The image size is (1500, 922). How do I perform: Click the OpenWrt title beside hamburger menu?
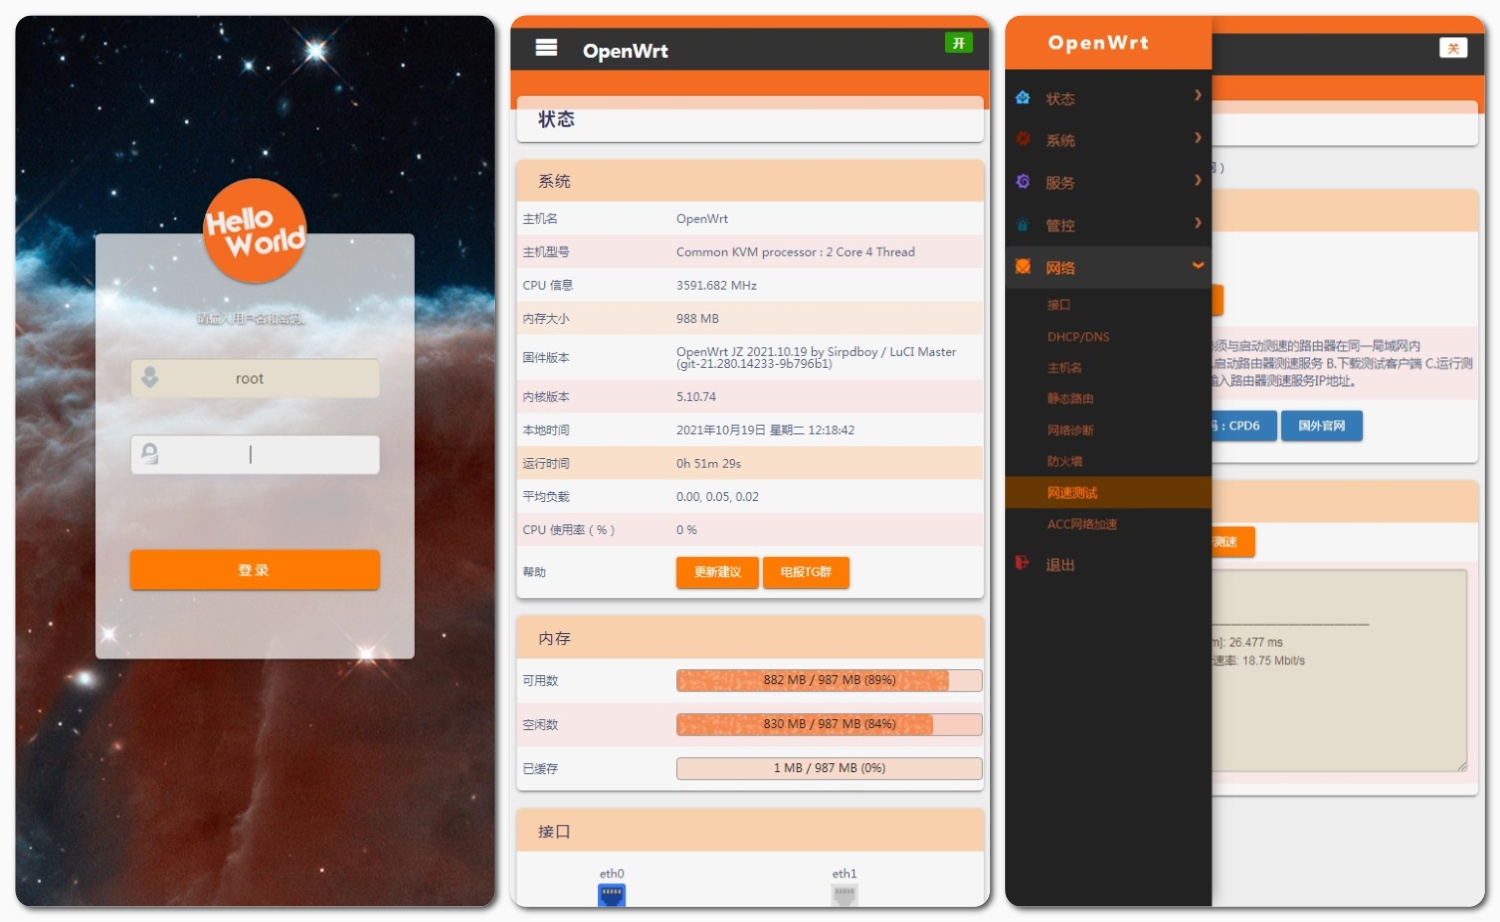[x=625, y=51]
